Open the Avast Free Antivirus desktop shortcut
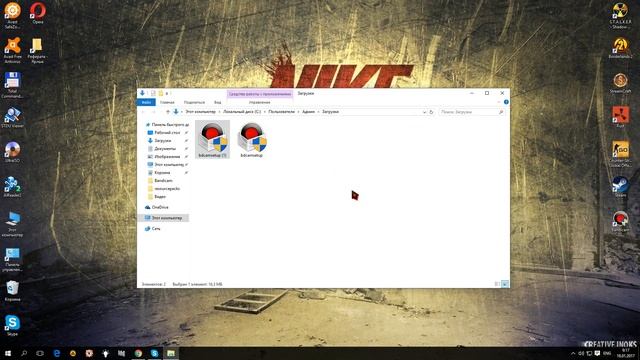 [x=12, y=50]
